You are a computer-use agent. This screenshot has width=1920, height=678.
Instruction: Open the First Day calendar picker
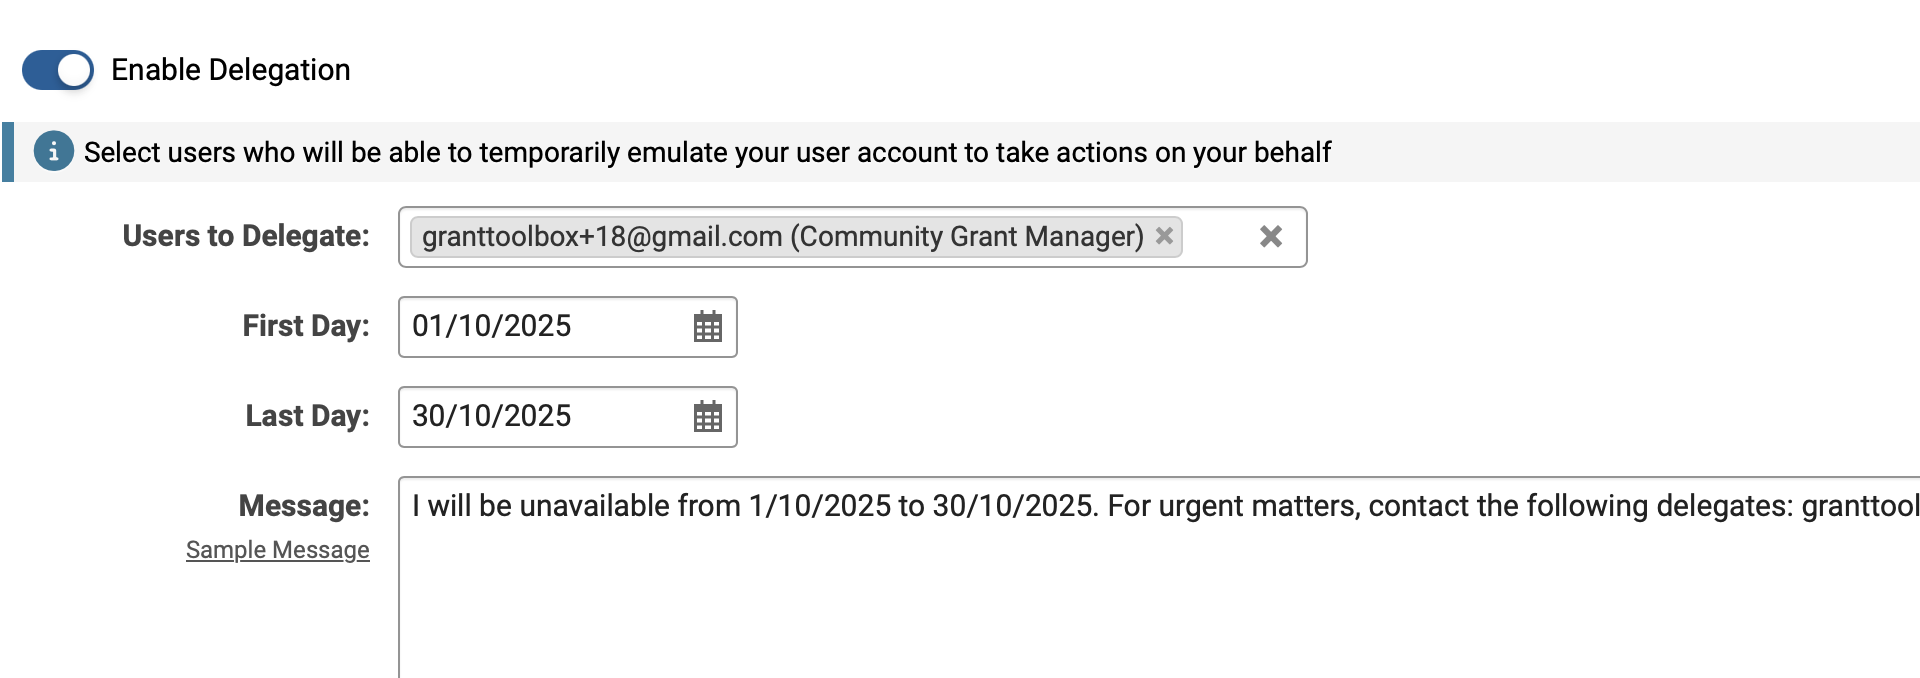point(707,327)
